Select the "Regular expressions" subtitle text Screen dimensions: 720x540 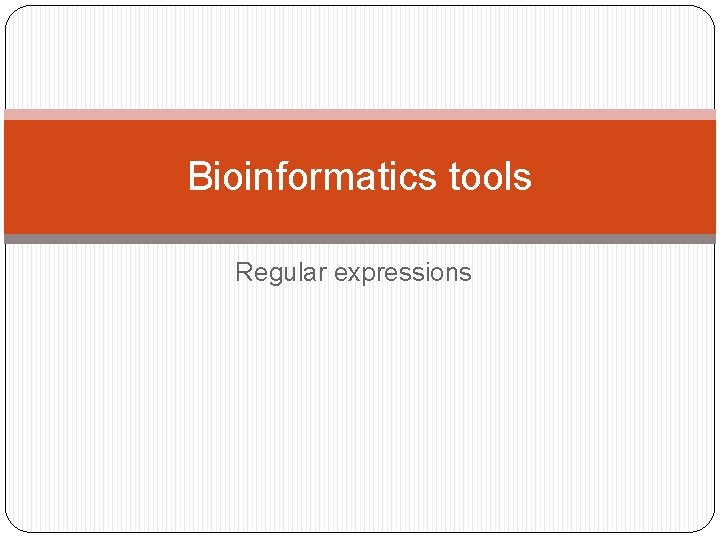[x=352, y=272]
